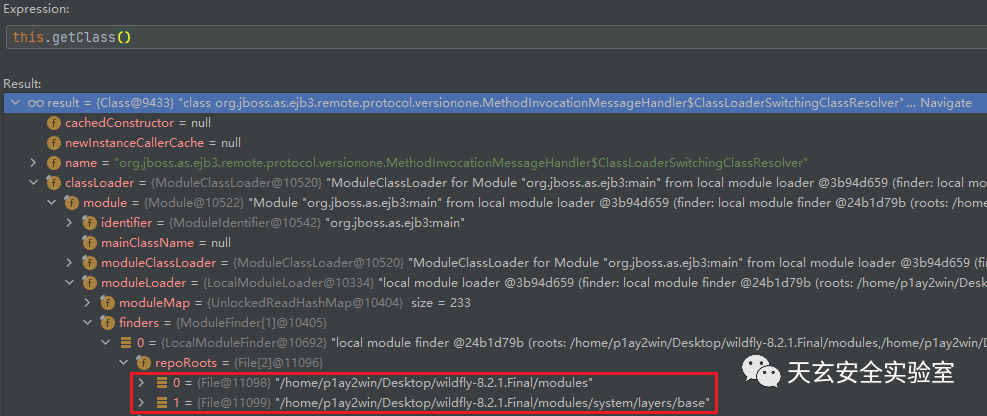Collapse the result root node
This screenshot has height=416, width=987.
15,103
